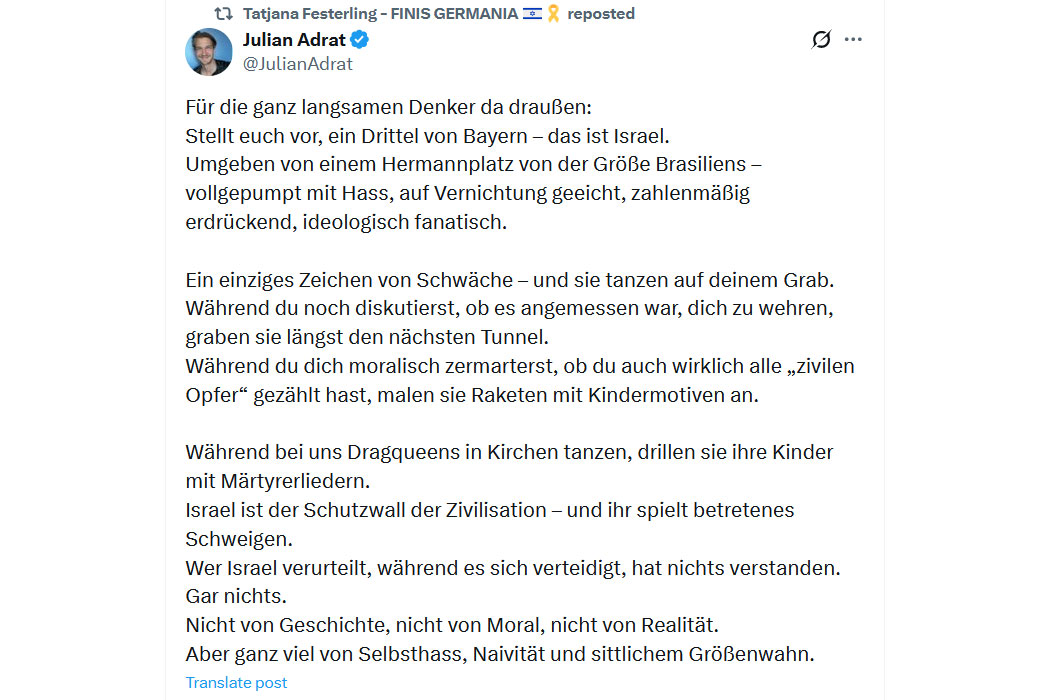Open the @JulianAdrat handle
Image resolution: width=1050 pixels, height=700 pixels.
[x=297, y=64]
